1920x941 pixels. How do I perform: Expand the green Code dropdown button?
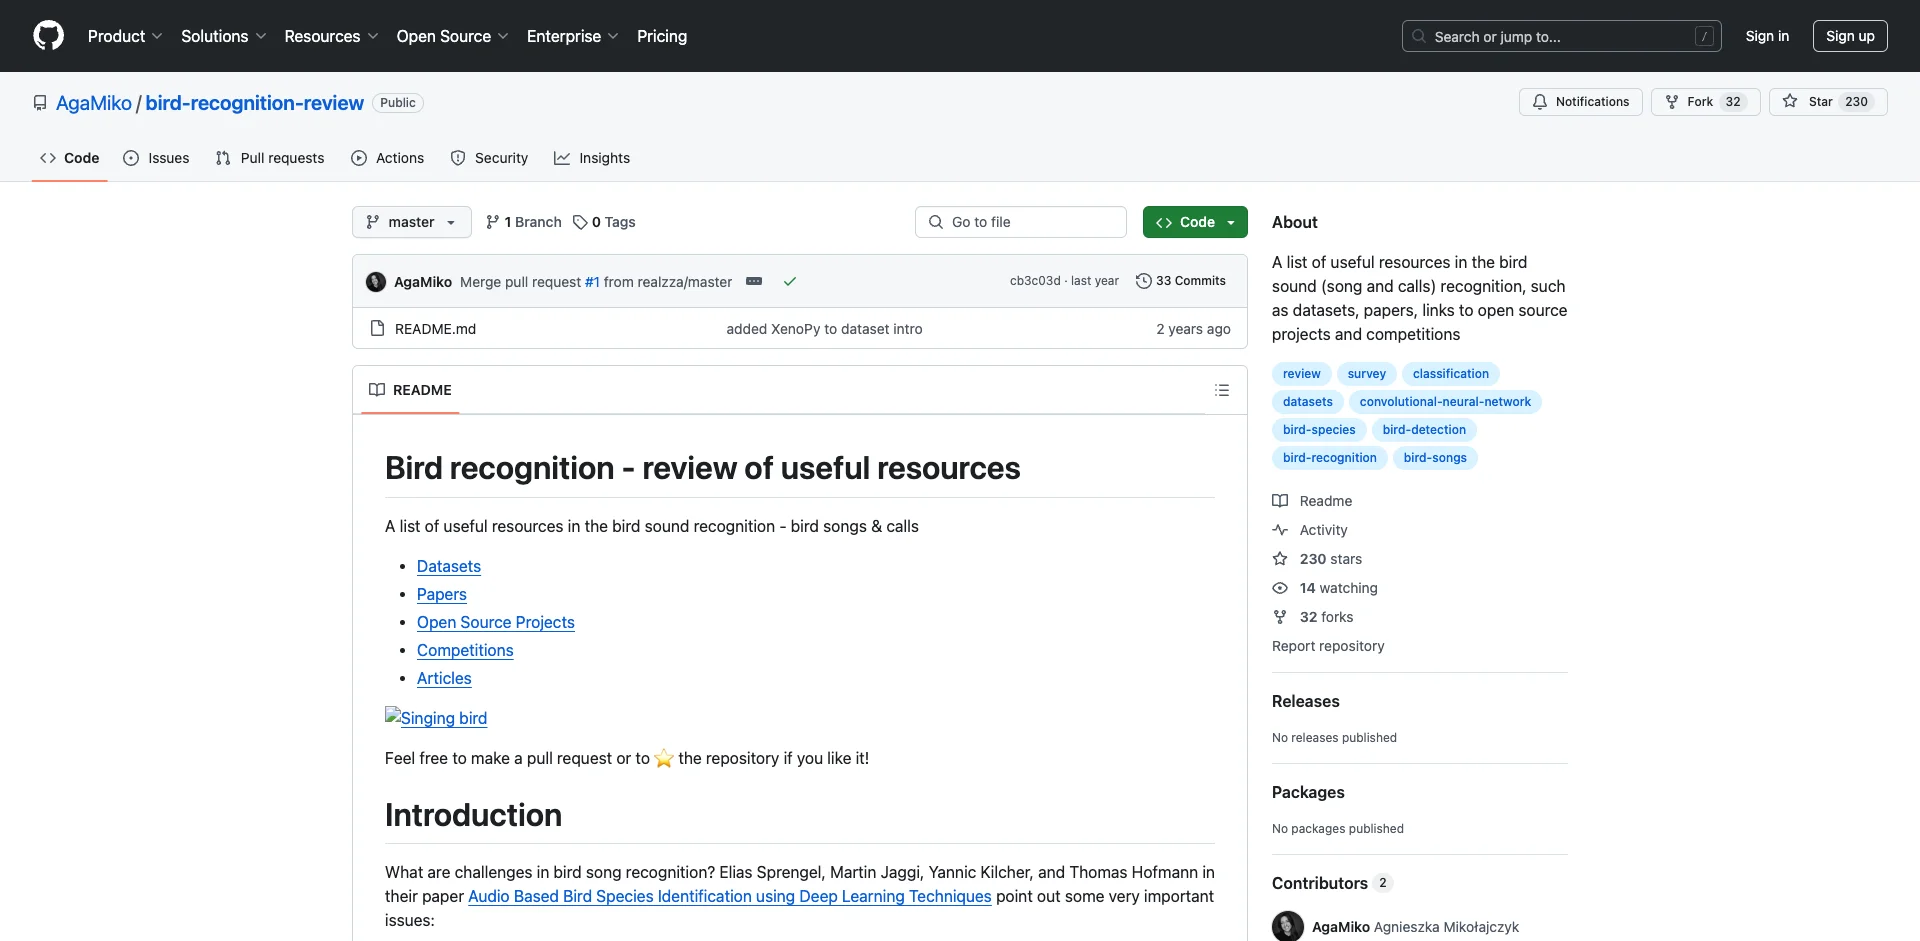(1195, 222)
